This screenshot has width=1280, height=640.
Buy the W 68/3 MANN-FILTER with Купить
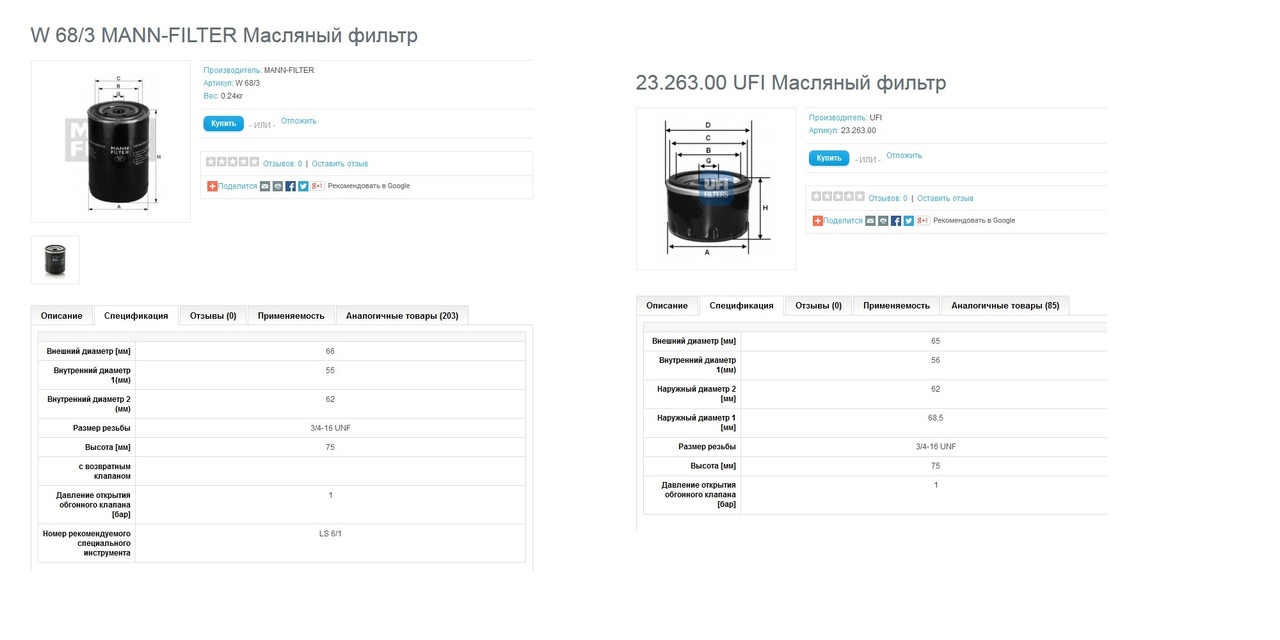(223, 124)
